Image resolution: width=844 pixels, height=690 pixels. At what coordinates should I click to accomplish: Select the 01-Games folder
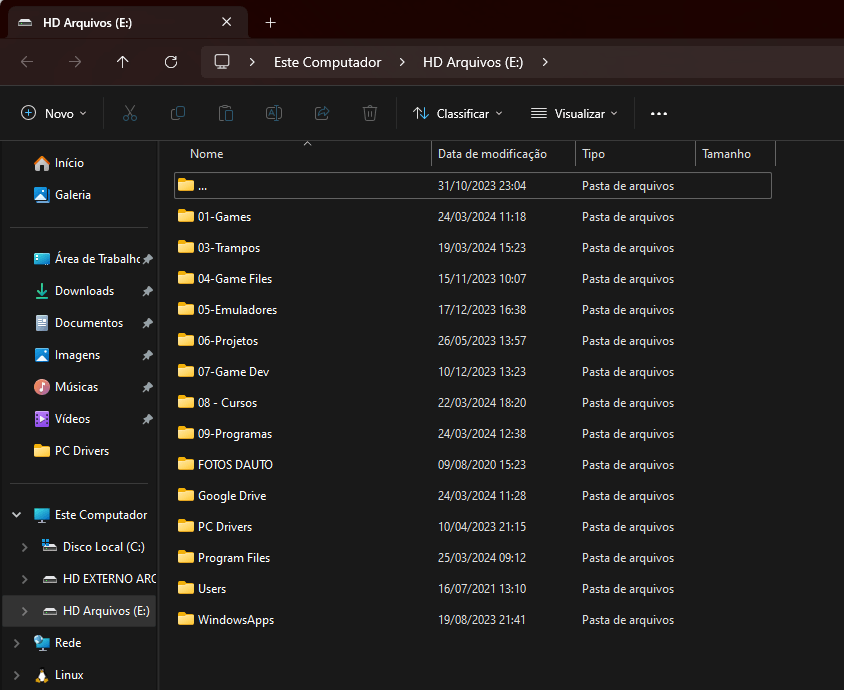point(473,217)
